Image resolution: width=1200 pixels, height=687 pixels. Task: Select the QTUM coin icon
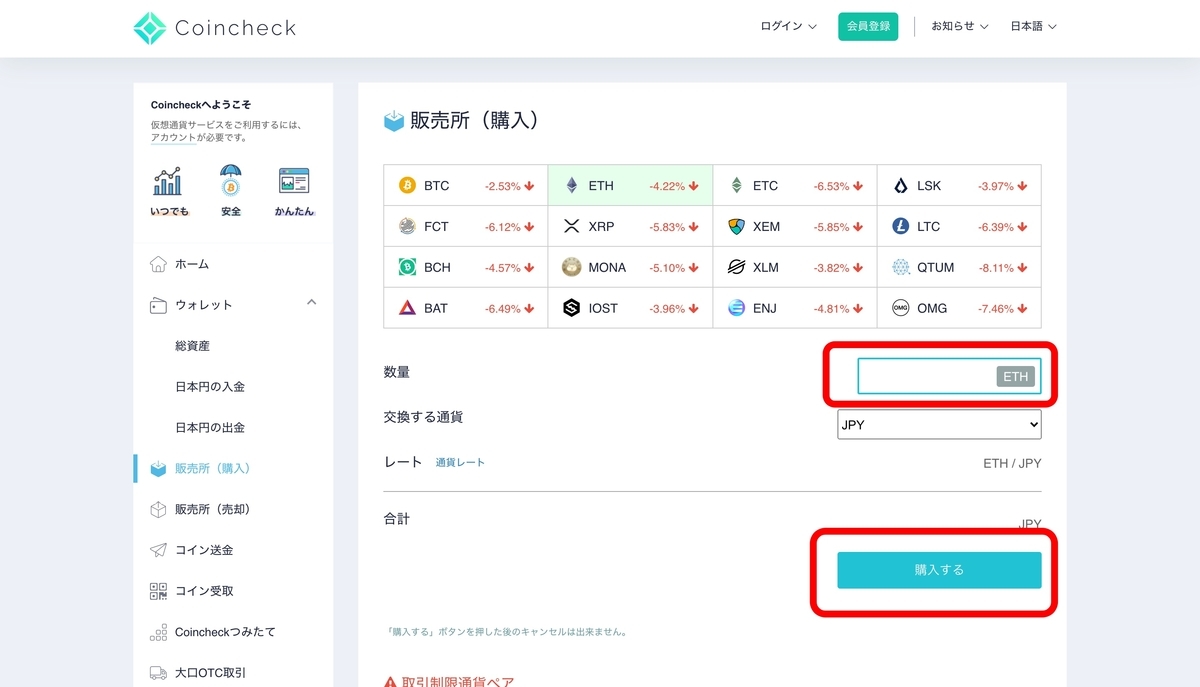tap(901, 267)
